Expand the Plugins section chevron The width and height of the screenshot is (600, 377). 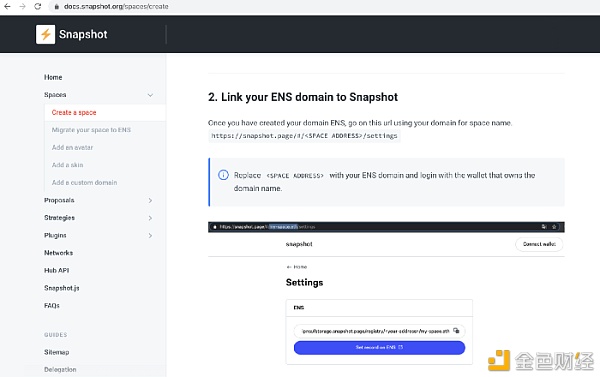[x=150, y=235]
